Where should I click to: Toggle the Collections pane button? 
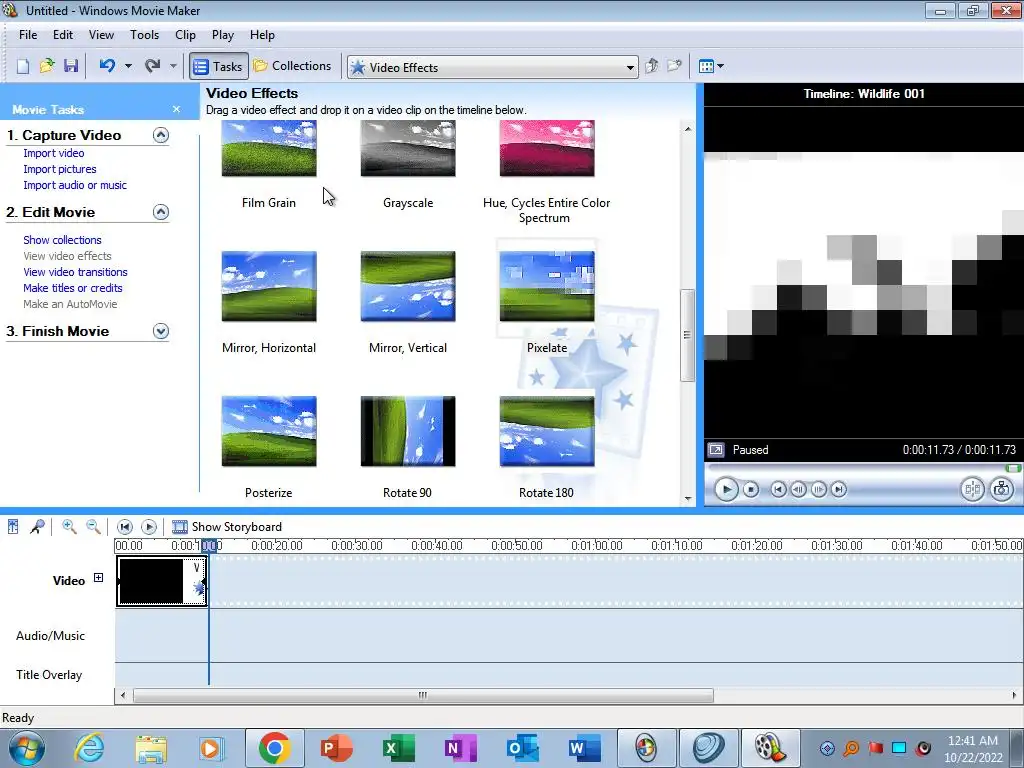(x=293, y=66)
